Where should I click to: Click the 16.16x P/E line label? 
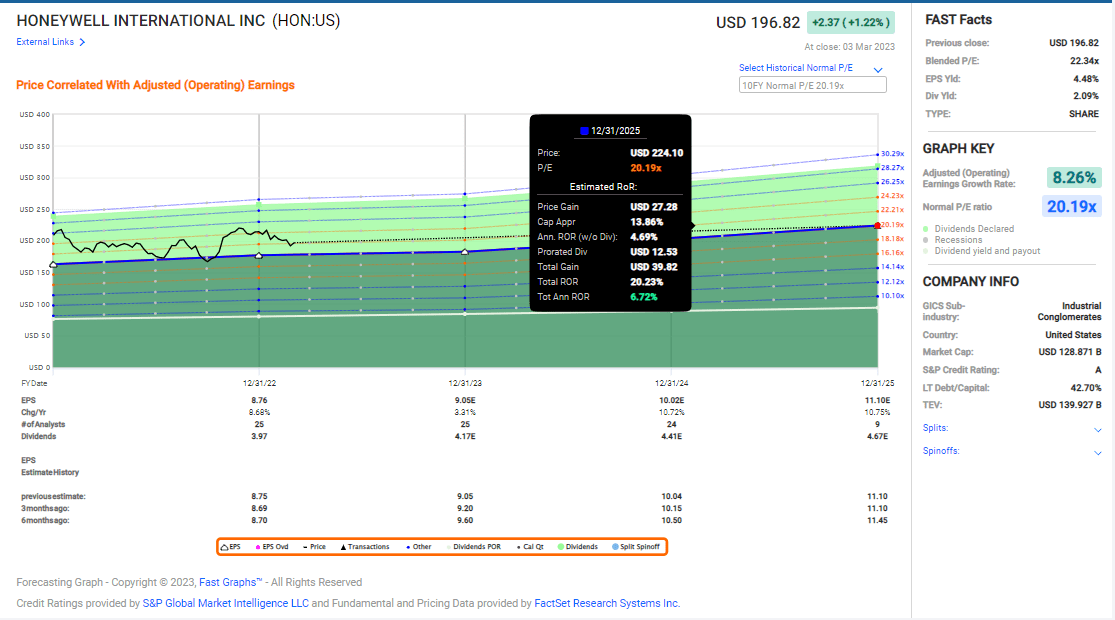click(x=892, y=252)
